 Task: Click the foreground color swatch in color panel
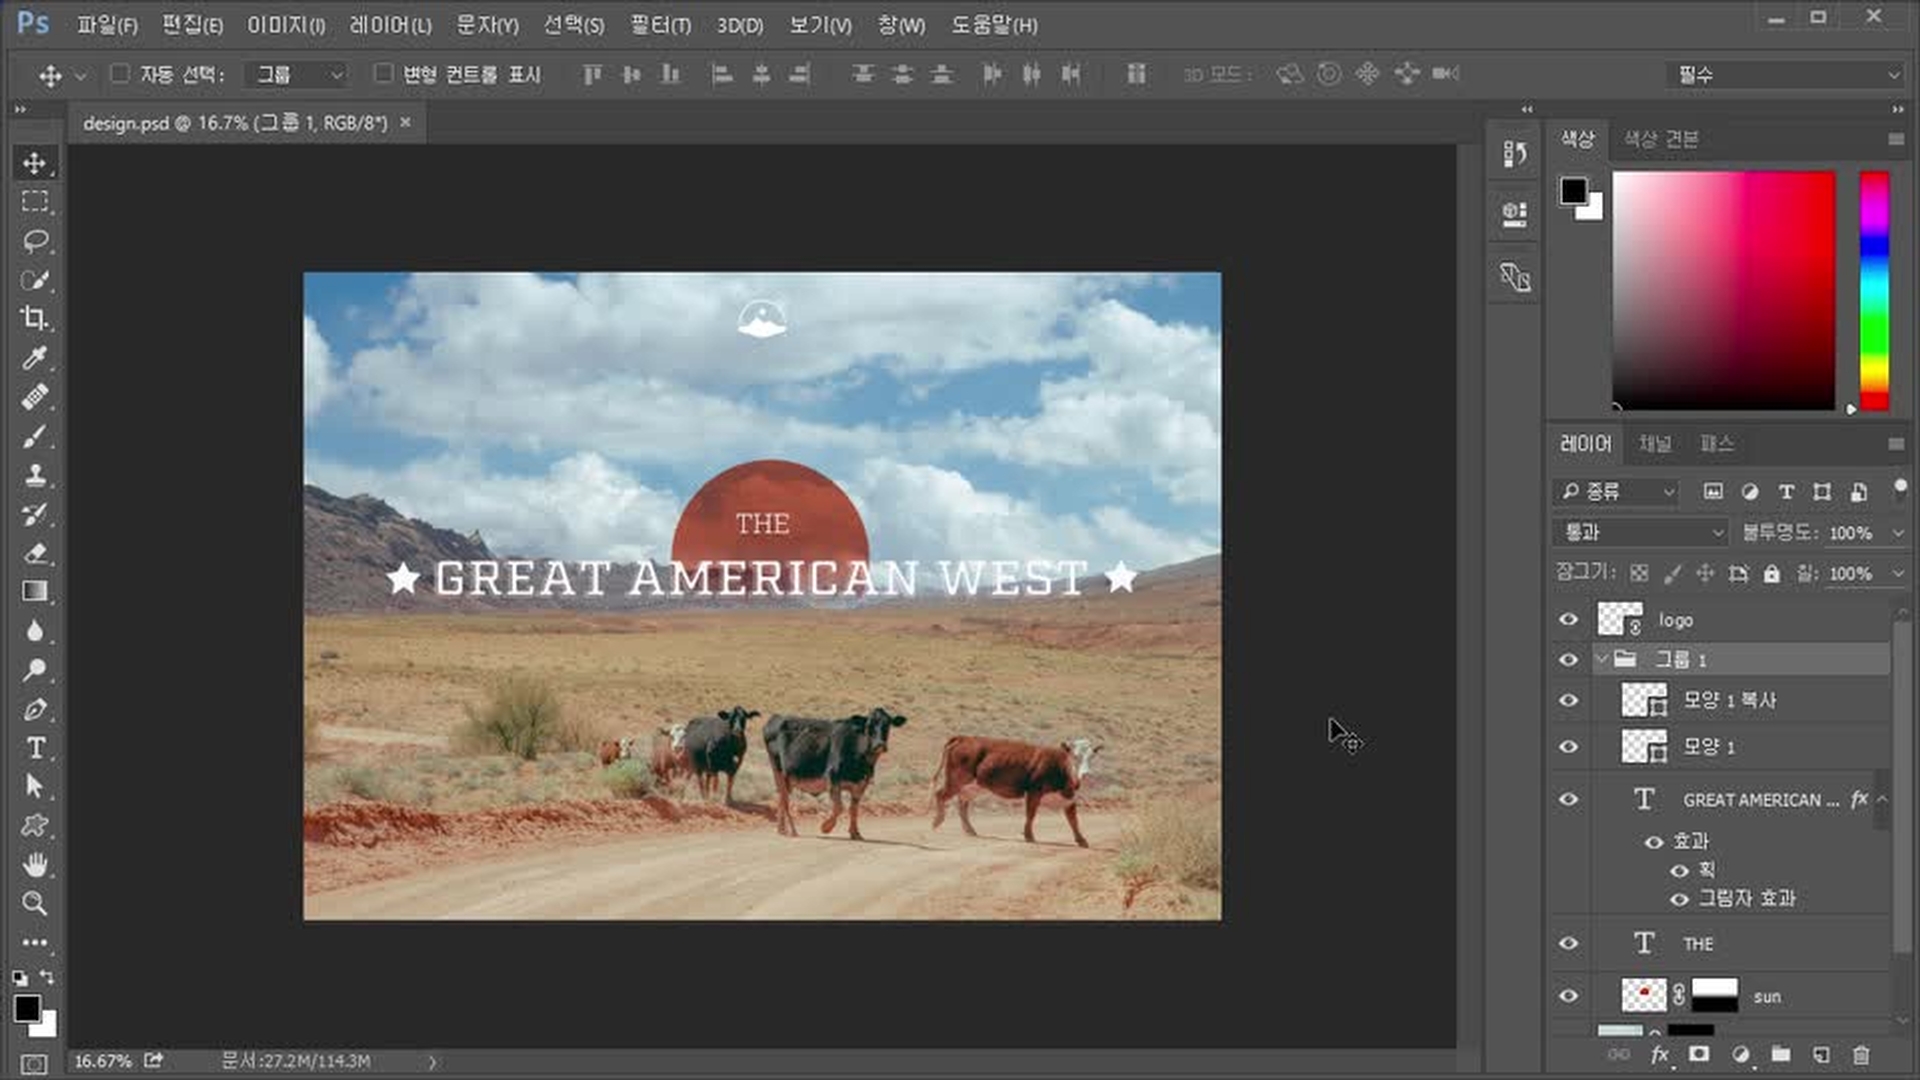(x=1573, y=190)
